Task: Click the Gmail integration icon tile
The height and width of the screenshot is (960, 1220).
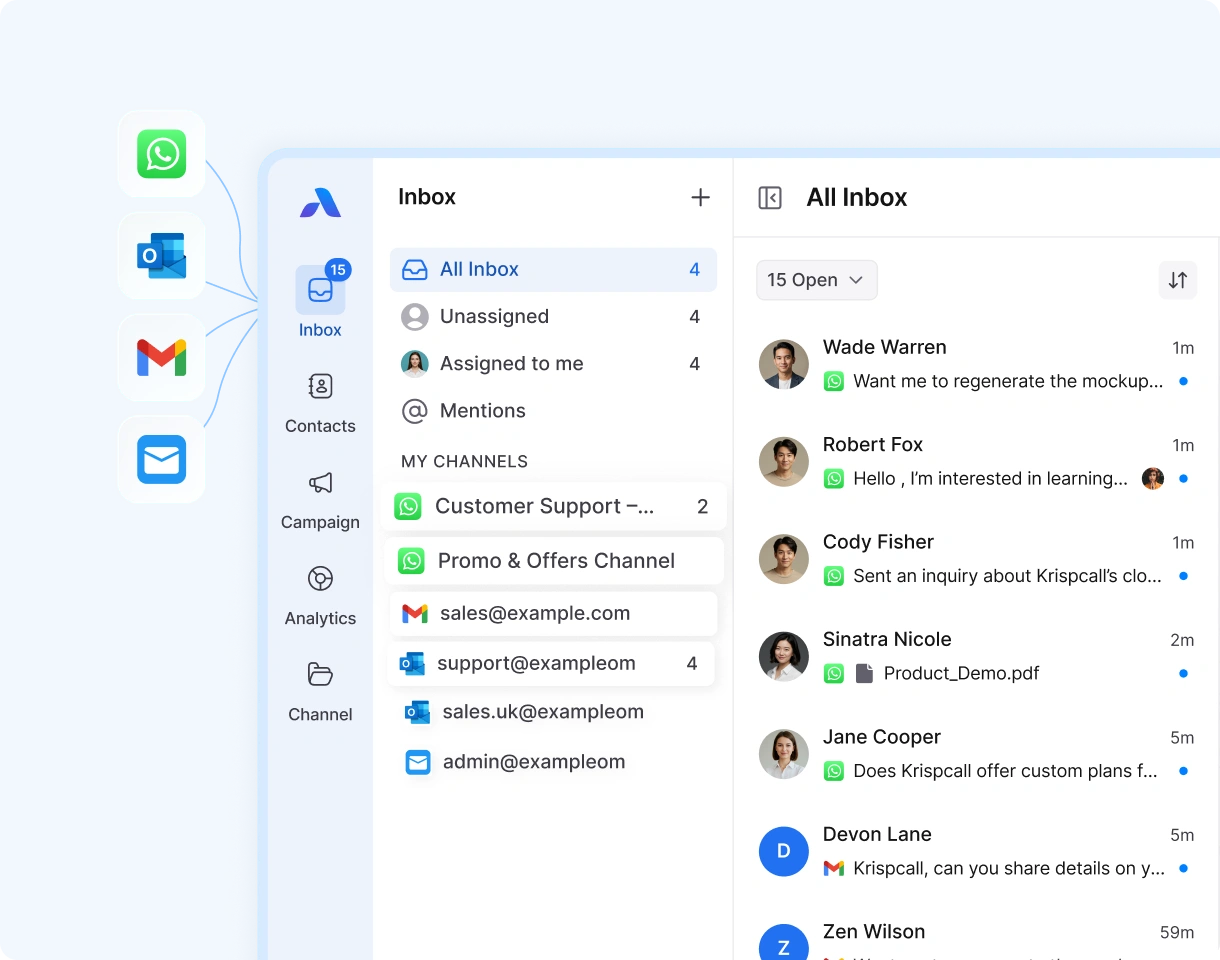Action: (x=161, y=358)
